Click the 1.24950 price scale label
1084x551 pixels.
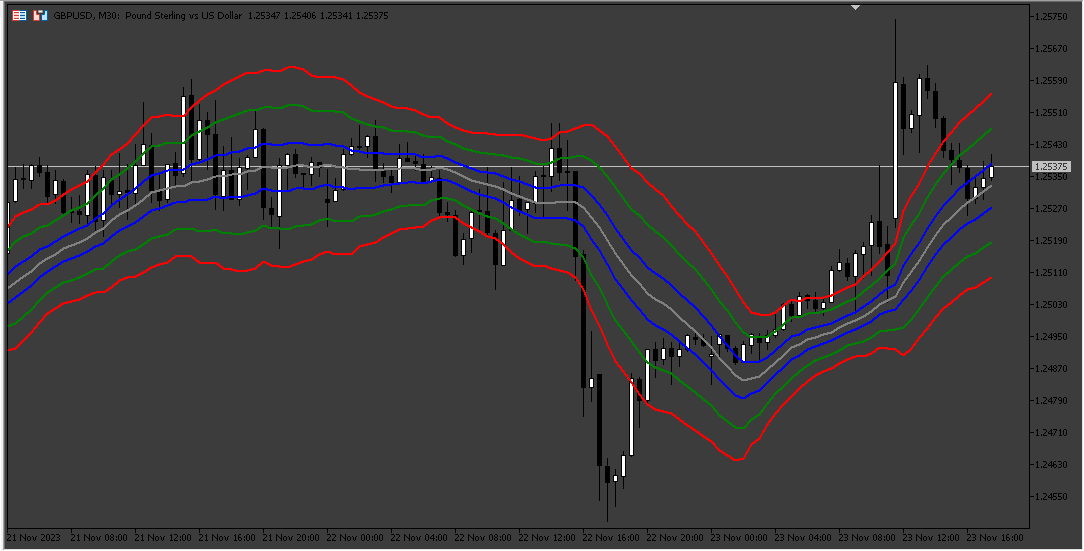[x=1051, y=337]
